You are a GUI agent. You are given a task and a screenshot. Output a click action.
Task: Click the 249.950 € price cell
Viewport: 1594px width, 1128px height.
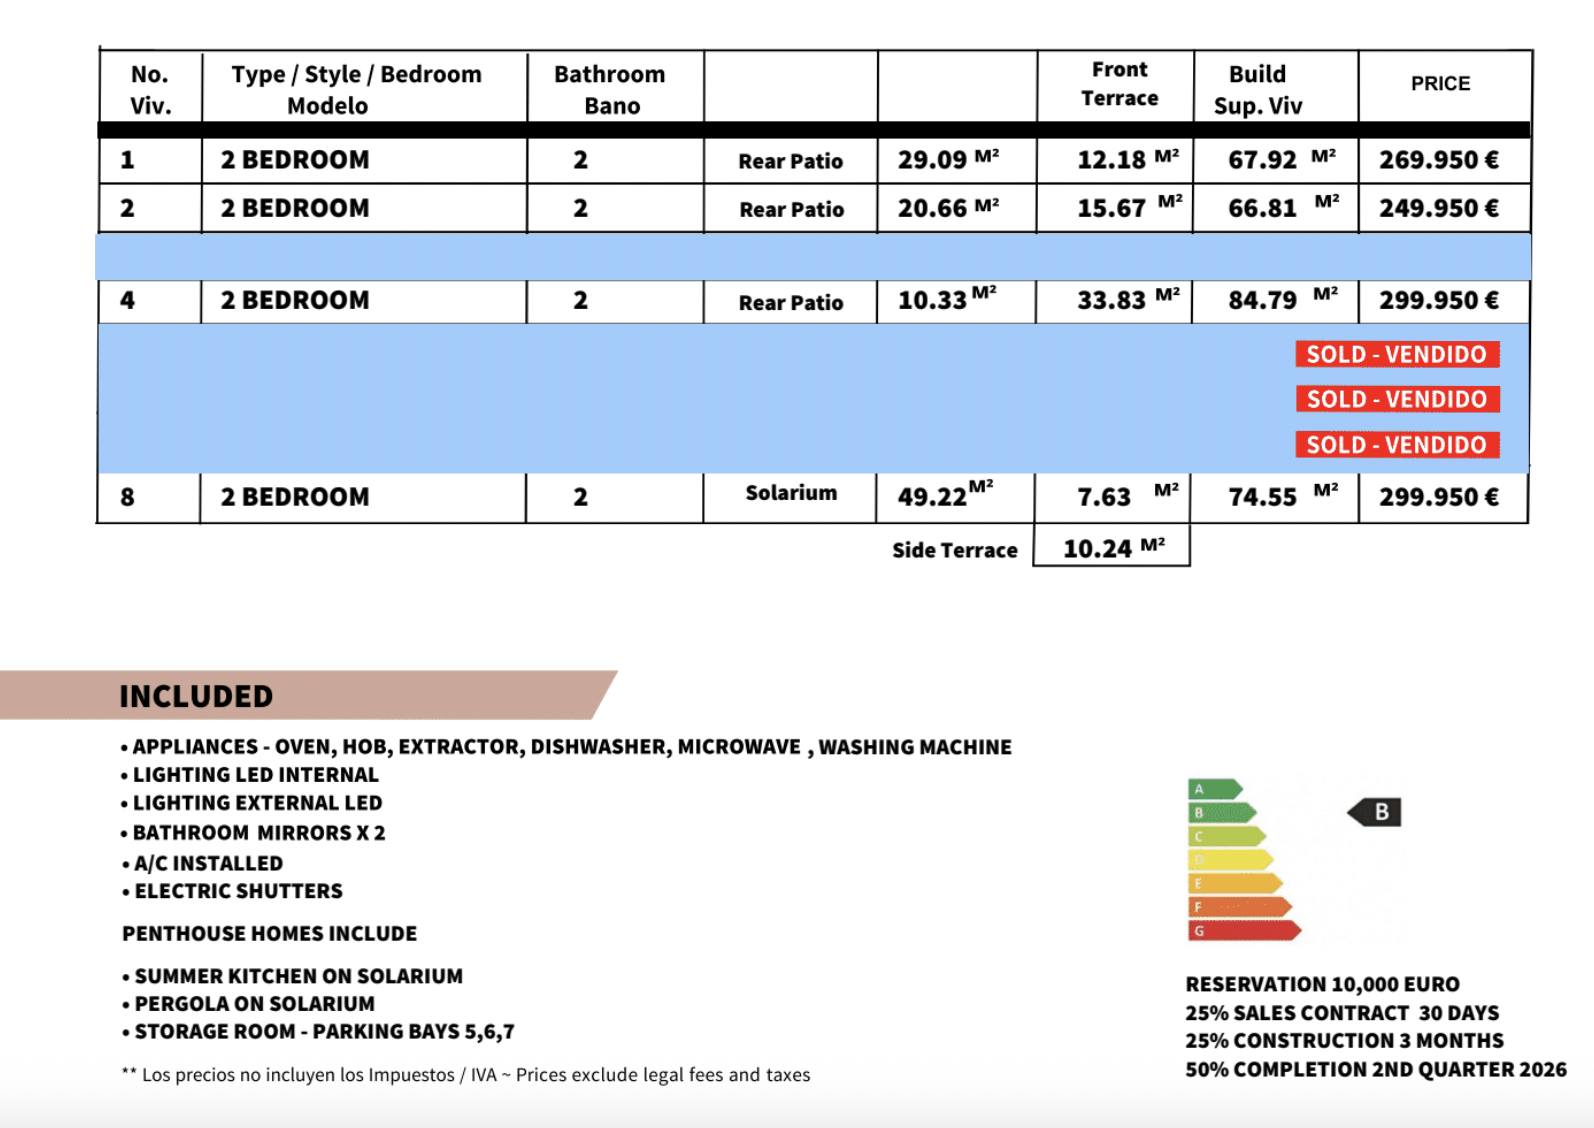1438,208
